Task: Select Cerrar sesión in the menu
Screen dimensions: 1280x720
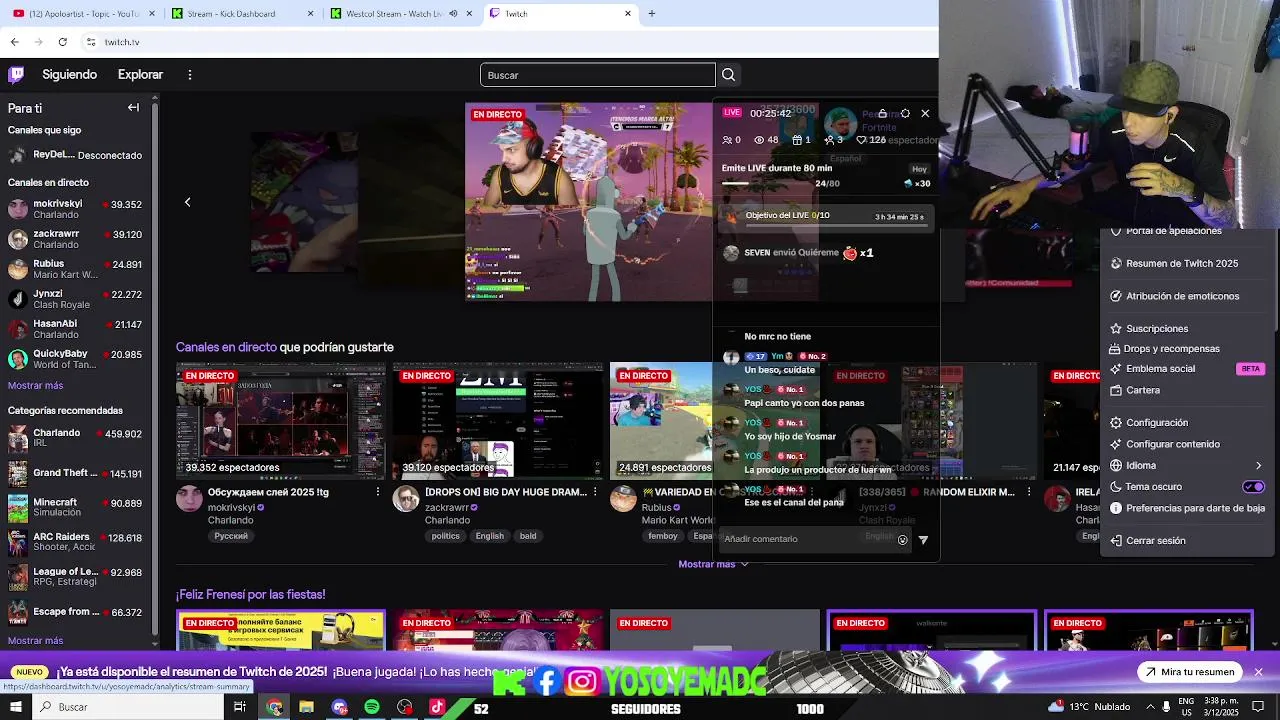Action: (1186, 540)
